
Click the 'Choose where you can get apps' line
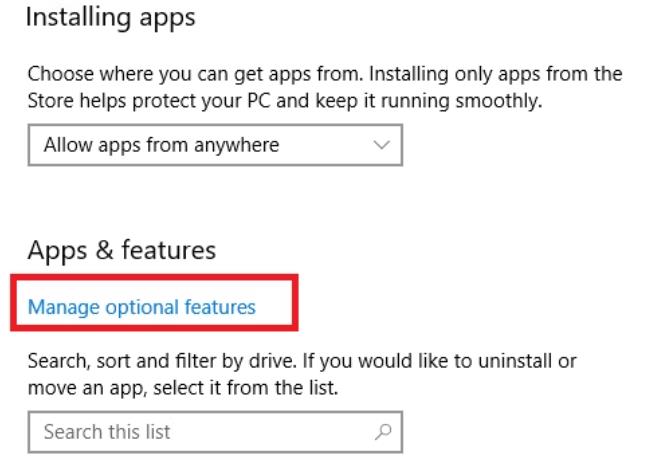pyautogui.click(x=325, y=74)
